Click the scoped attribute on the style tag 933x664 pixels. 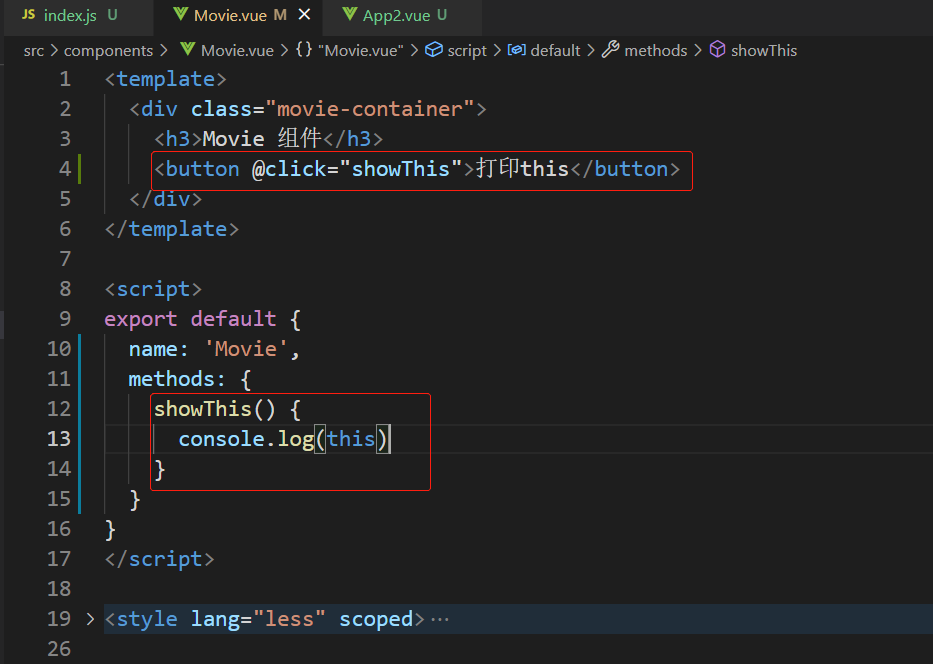tap(376, 619)
